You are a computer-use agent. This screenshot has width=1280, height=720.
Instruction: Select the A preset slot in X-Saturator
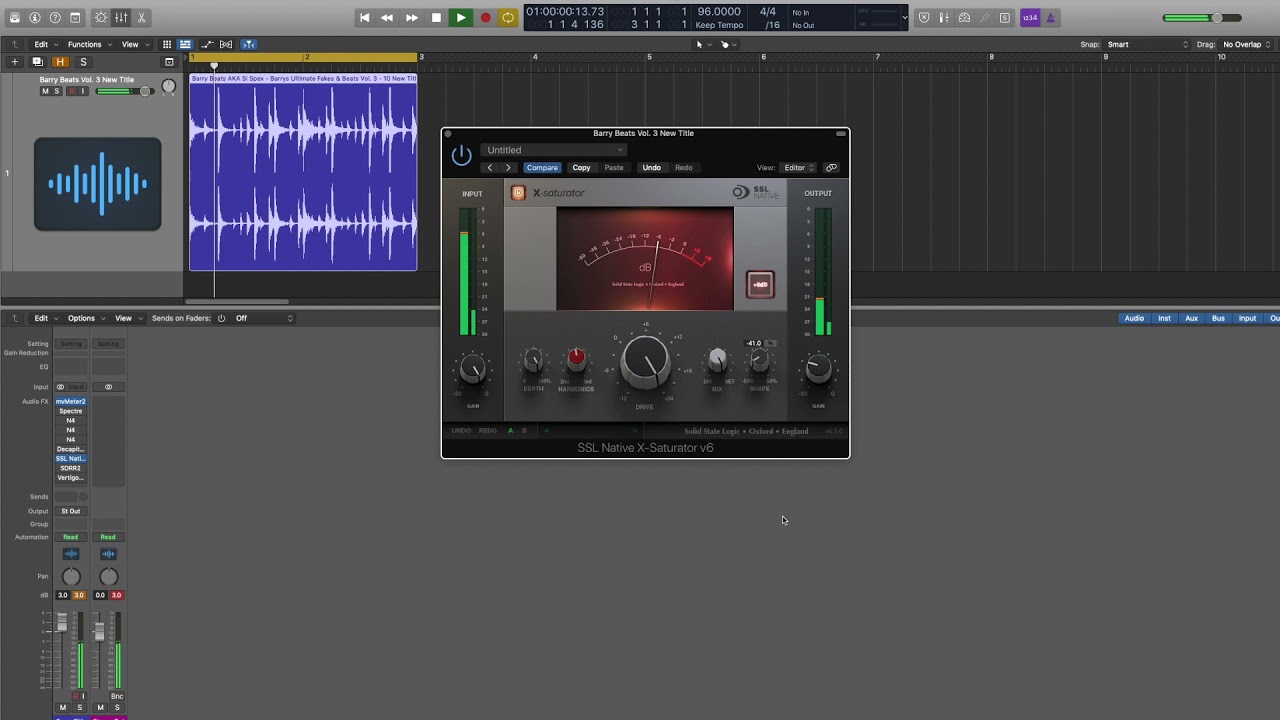510,431
